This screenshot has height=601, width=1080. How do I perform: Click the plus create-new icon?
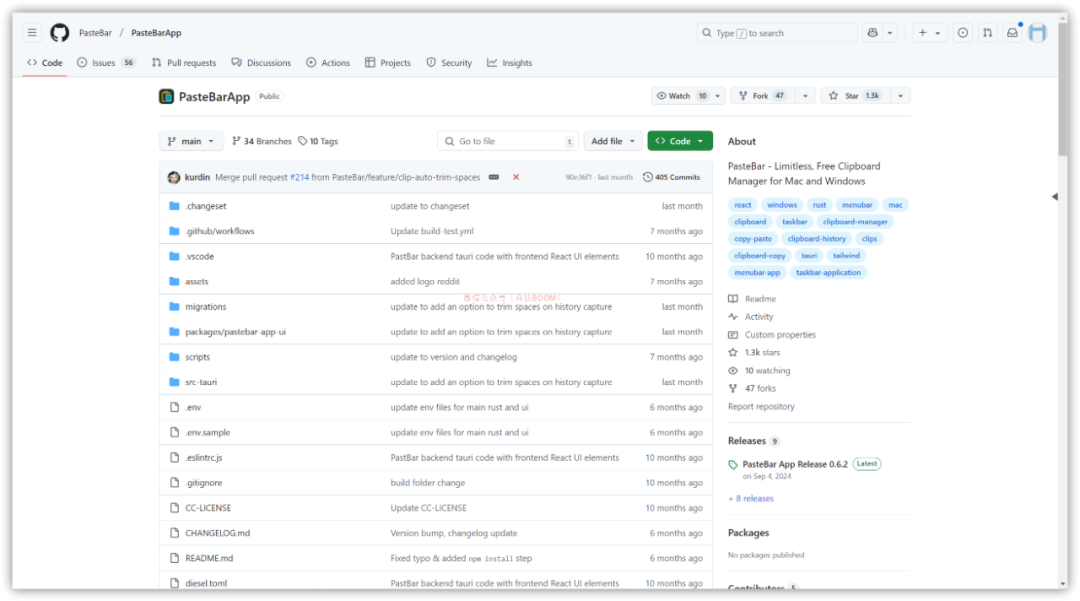tap(922, 32)
